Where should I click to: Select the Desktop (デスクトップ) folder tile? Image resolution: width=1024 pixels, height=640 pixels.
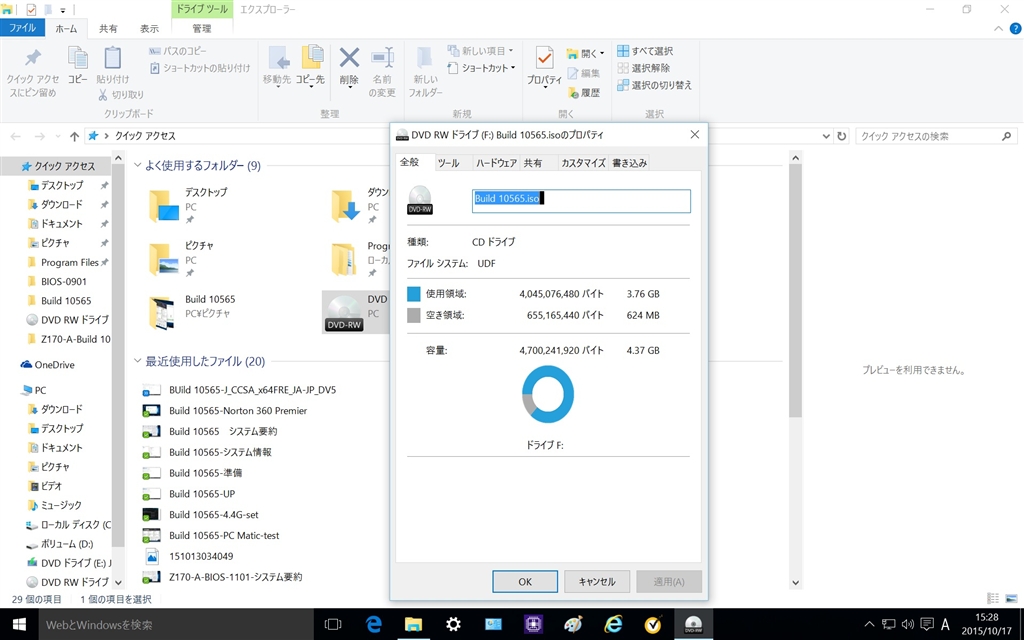189,205
